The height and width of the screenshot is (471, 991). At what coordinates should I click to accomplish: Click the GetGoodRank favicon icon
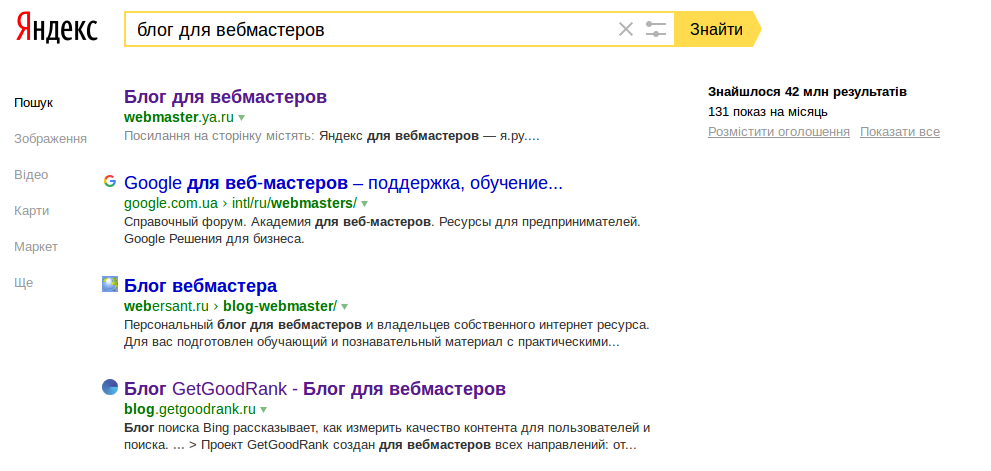(x=110, y=387)
